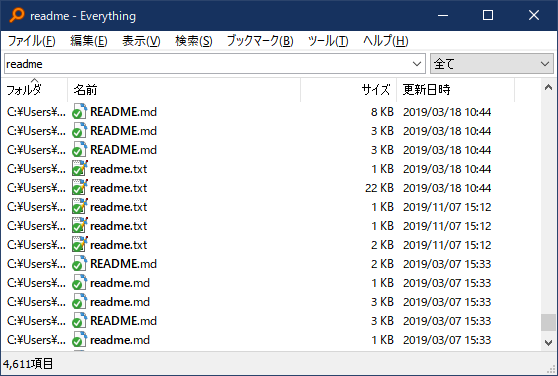Click folder path cell of the 22 KB readme.txt
This screenshot has height=376, width=558.
(x=36, y=187)
